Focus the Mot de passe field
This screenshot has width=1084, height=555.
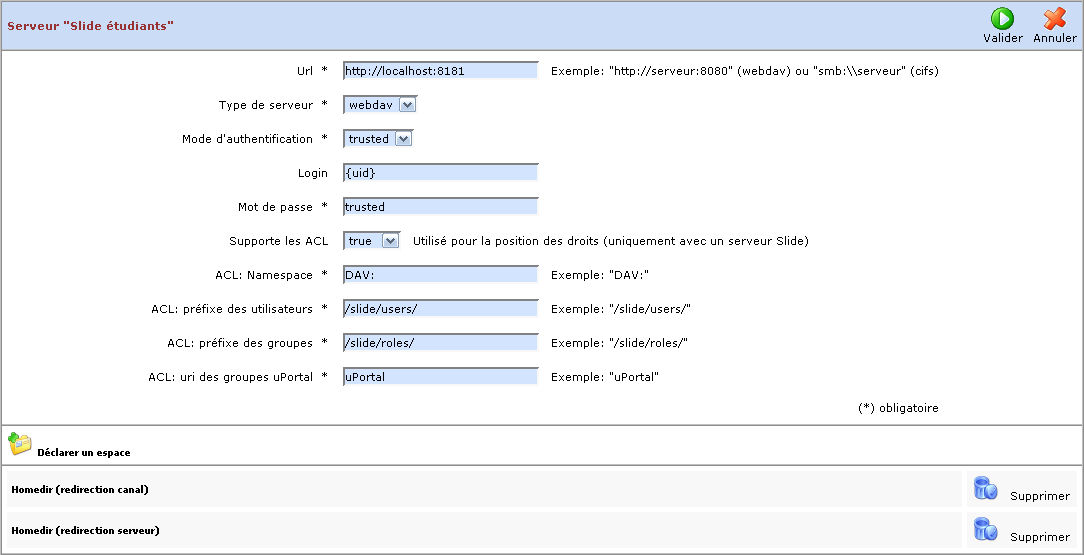440,207
